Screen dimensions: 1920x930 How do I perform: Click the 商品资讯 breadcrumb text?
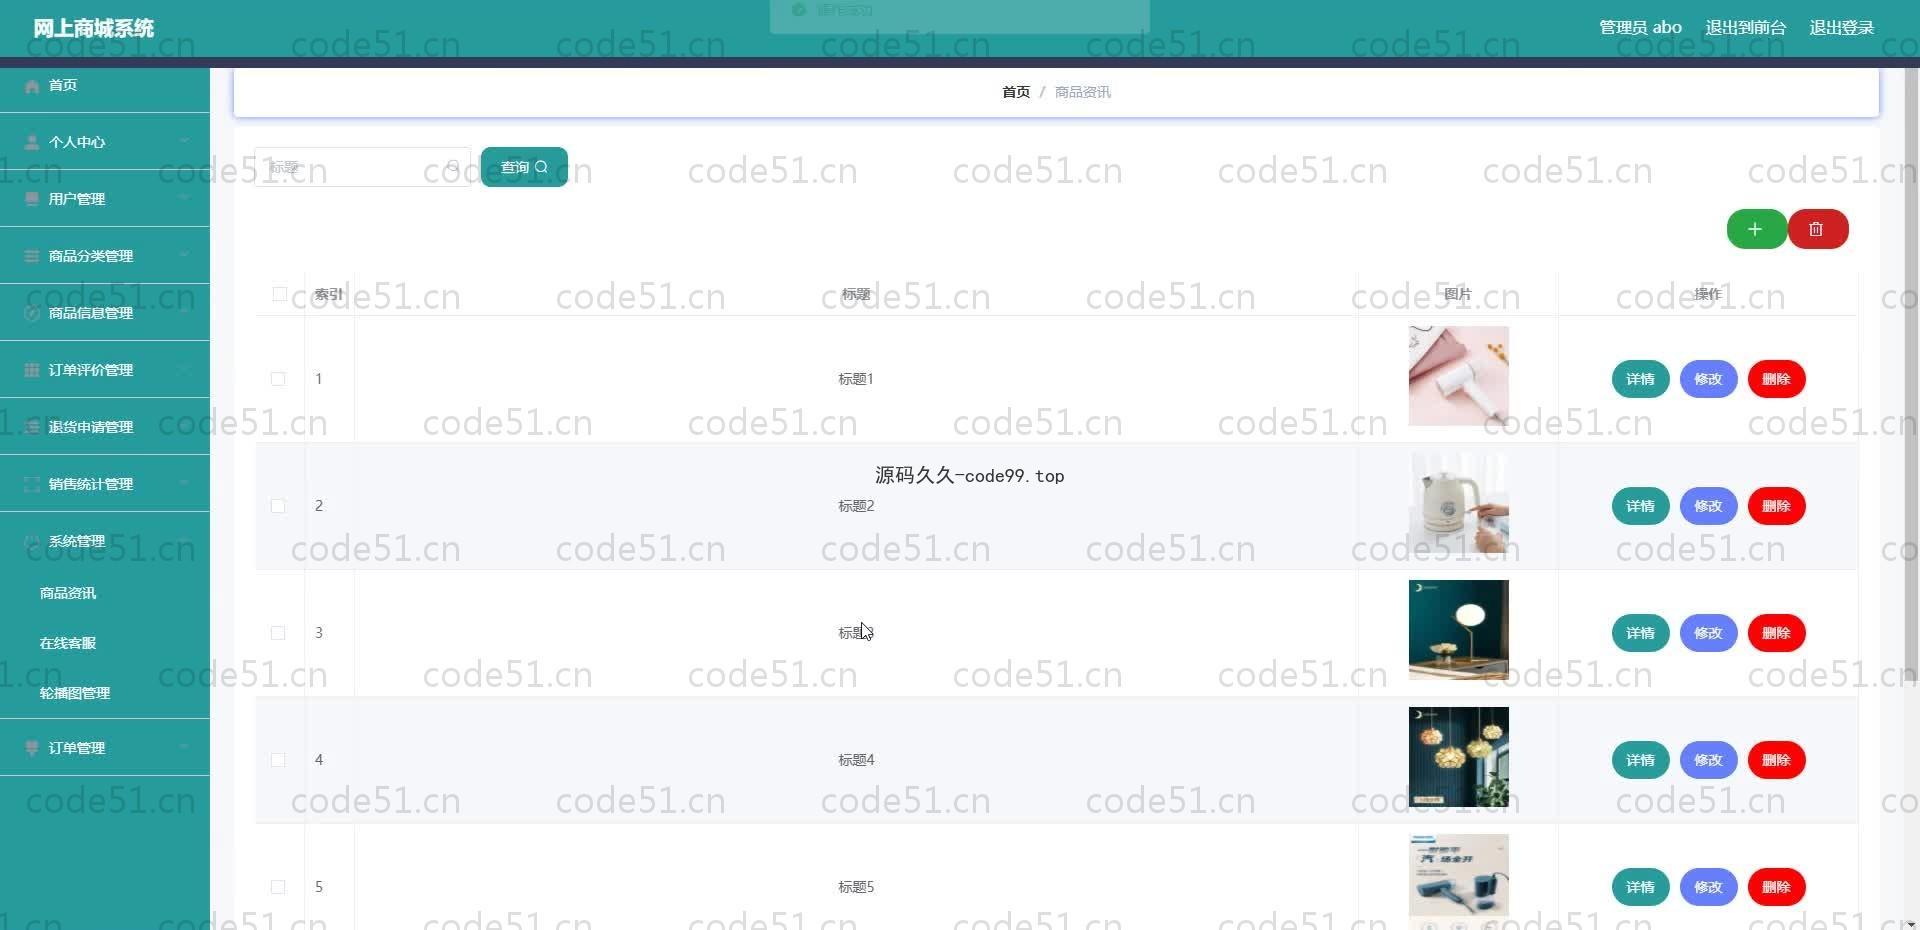pyautogui.click(x=1082, y=92)
